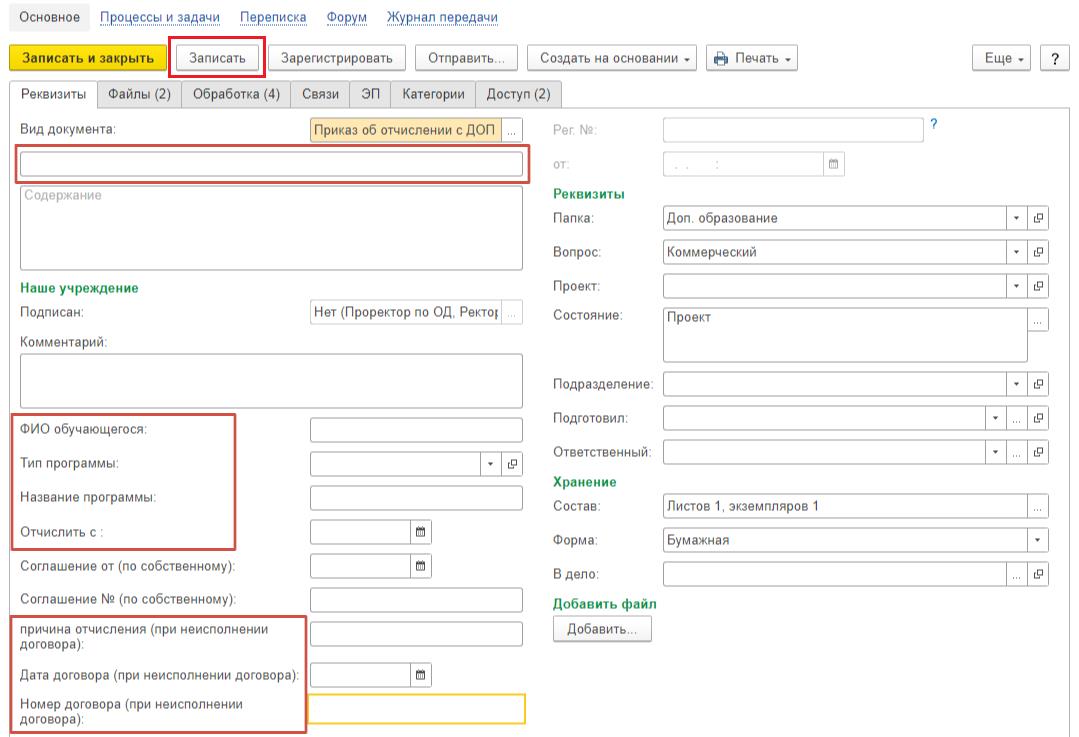The width and height of the screenshot is (1079, 737).
Task: Expand the «Тип программы» dropdown
Action: (490, 464)
